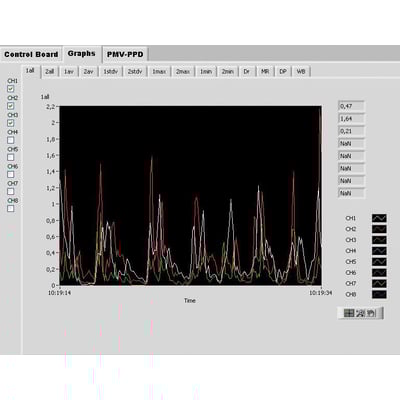Click the 10:19:14 time axis start label
This screenshot has width=400, height=400.
tap(60, 293)
